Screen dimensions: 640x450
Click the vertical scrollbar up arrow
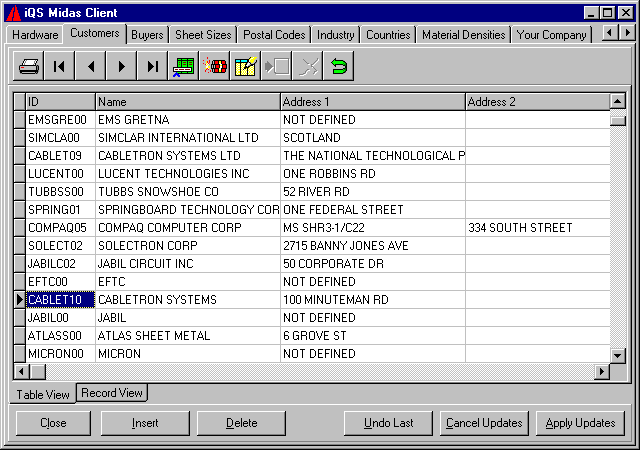[x=618, y=101]
